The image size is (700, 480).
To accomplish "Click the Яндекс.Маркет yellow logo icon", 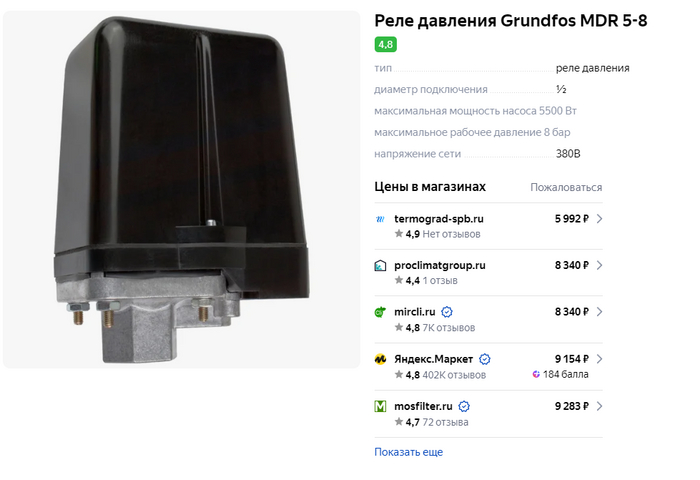I will pos(380,359).
